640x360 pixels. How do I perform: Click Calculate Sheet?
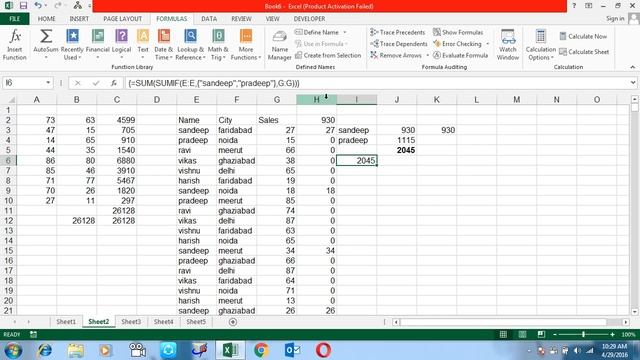pyautogui.click(x=584, y=52)
